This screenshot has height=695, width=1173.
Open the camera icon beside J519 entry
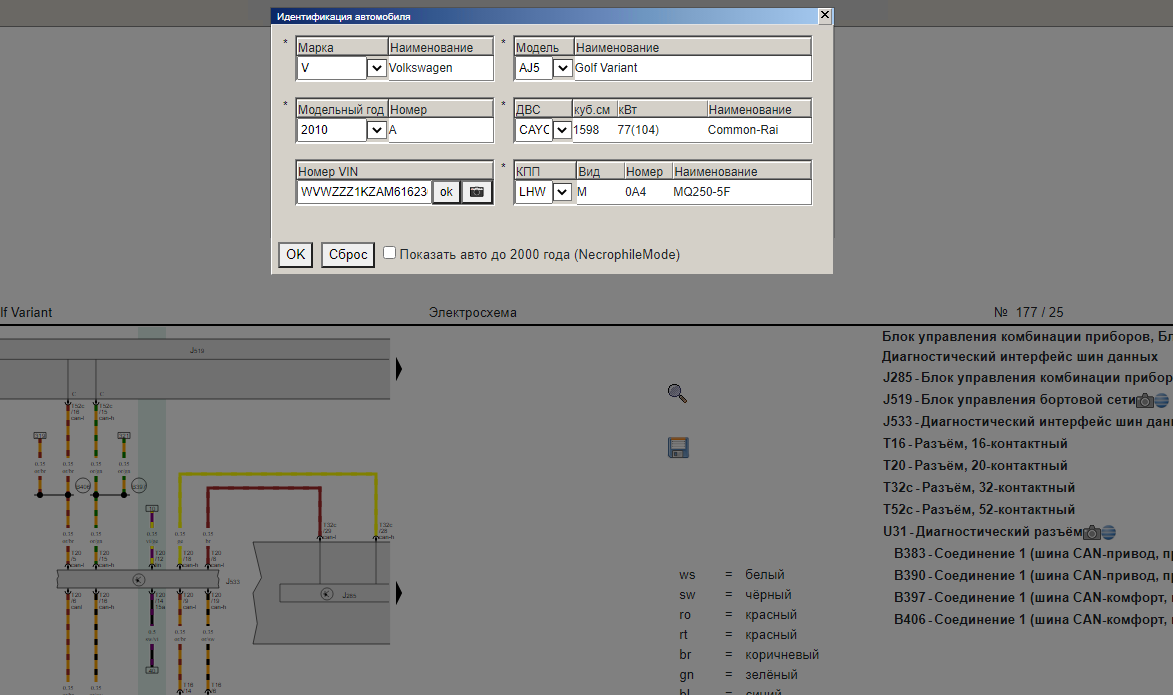1145,400
